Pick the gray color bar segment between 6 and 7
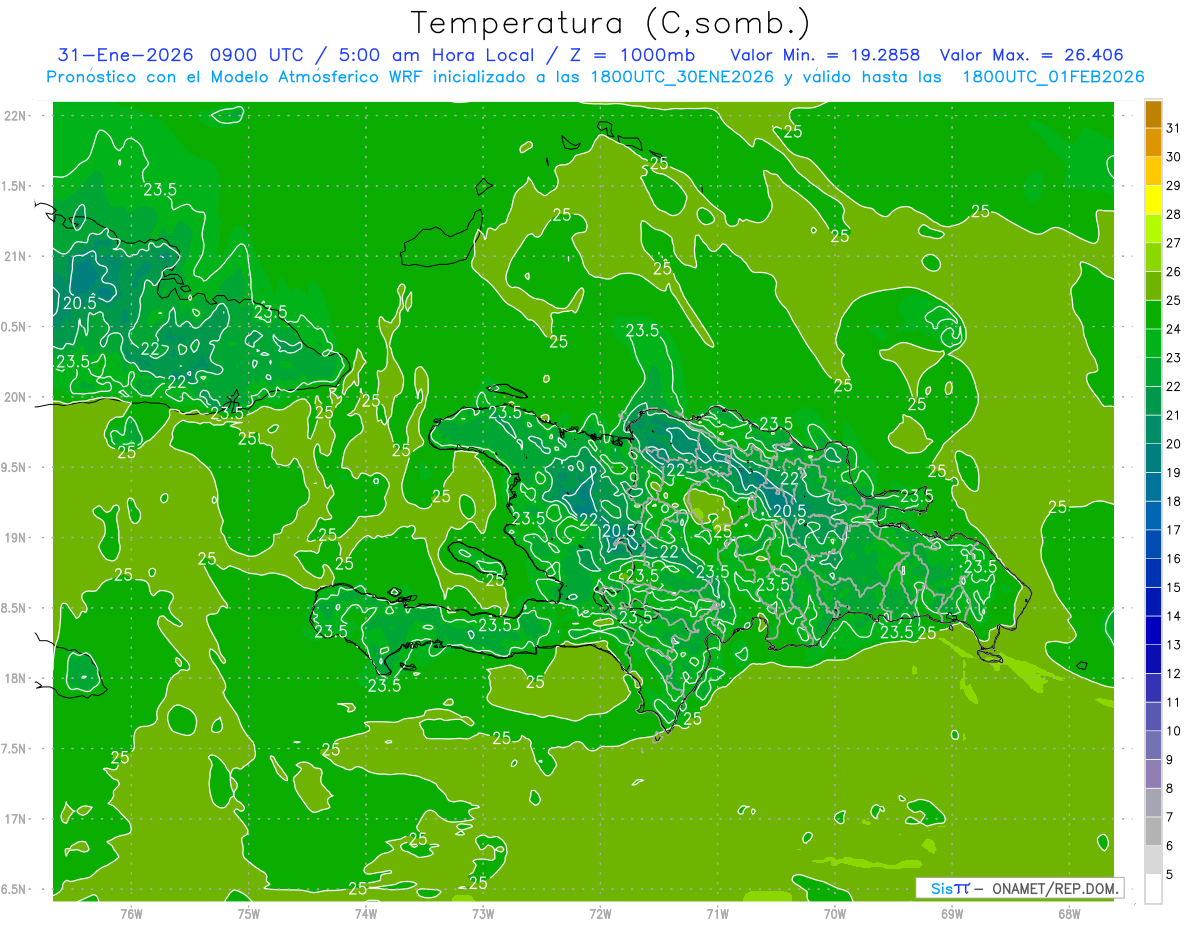Image resolution: width=1200 pixels, height=927 pixels. [x=1153, y=832]
